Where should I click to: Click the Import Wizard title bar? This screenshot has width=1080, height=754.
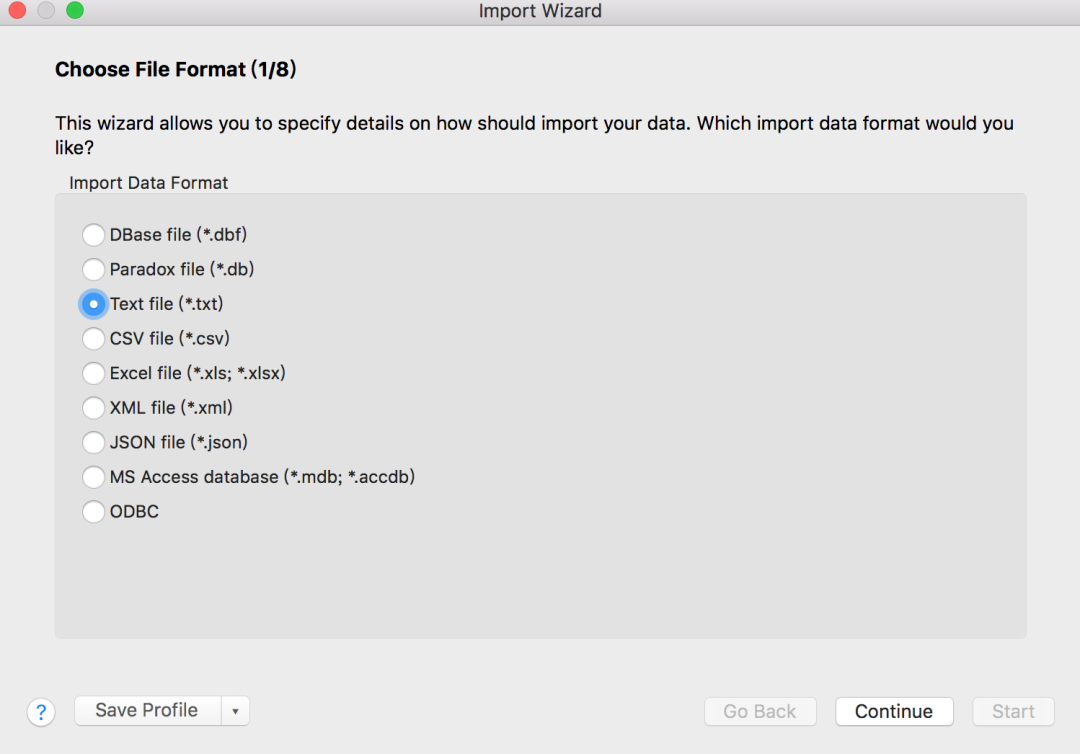tap(540, 12)
